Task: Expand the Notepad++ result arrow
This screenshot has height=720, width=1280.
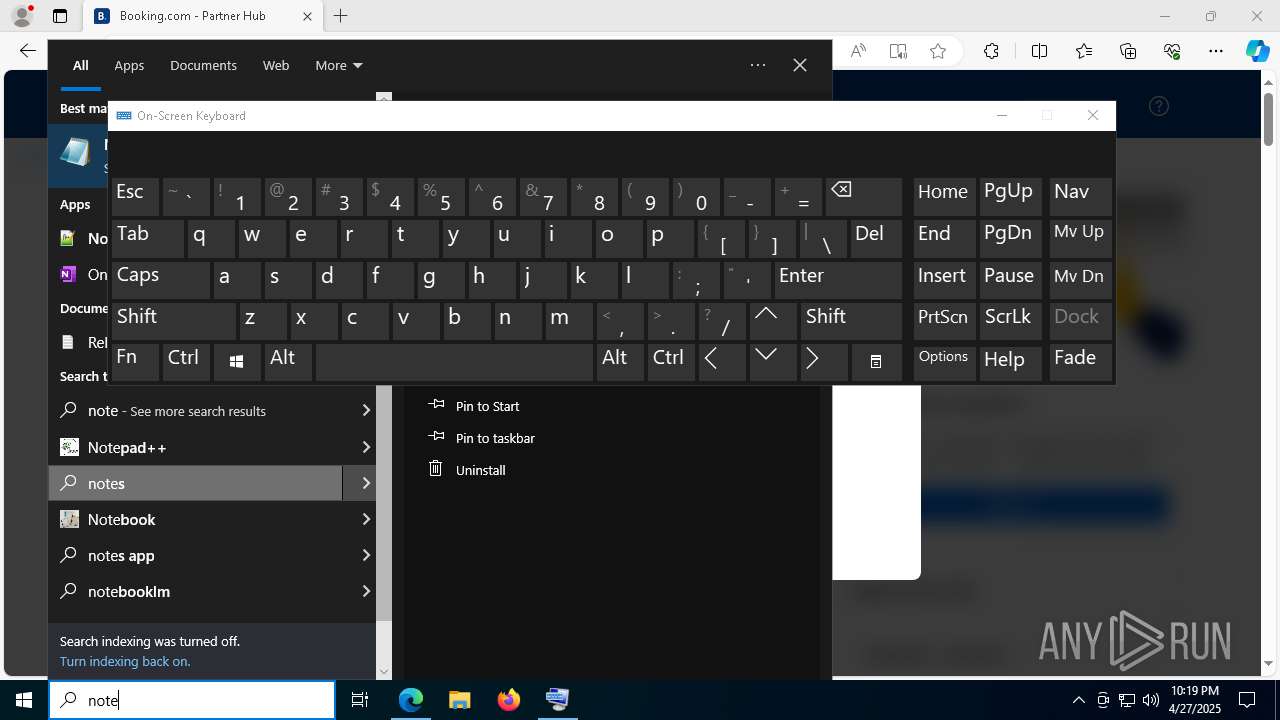Action: tap(365, 447)
